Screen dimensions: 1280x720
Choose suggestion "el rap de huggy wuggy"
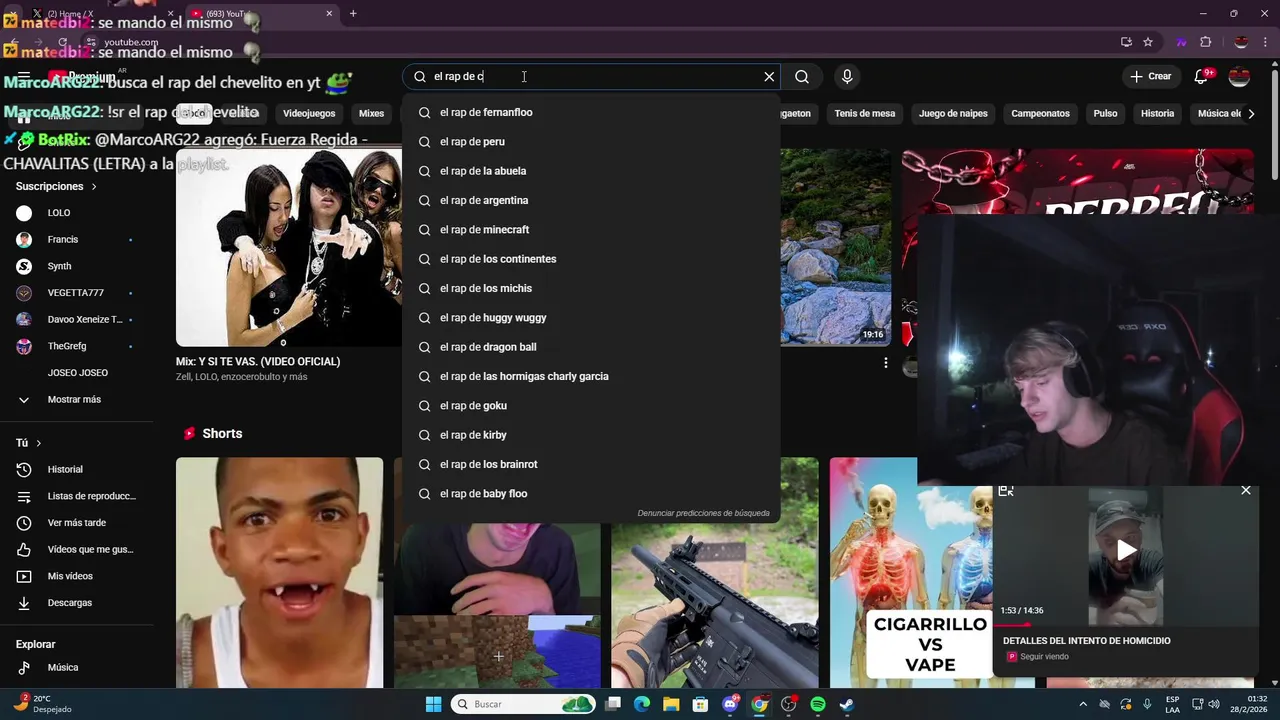pyautogui.click(x=591, y=318)
